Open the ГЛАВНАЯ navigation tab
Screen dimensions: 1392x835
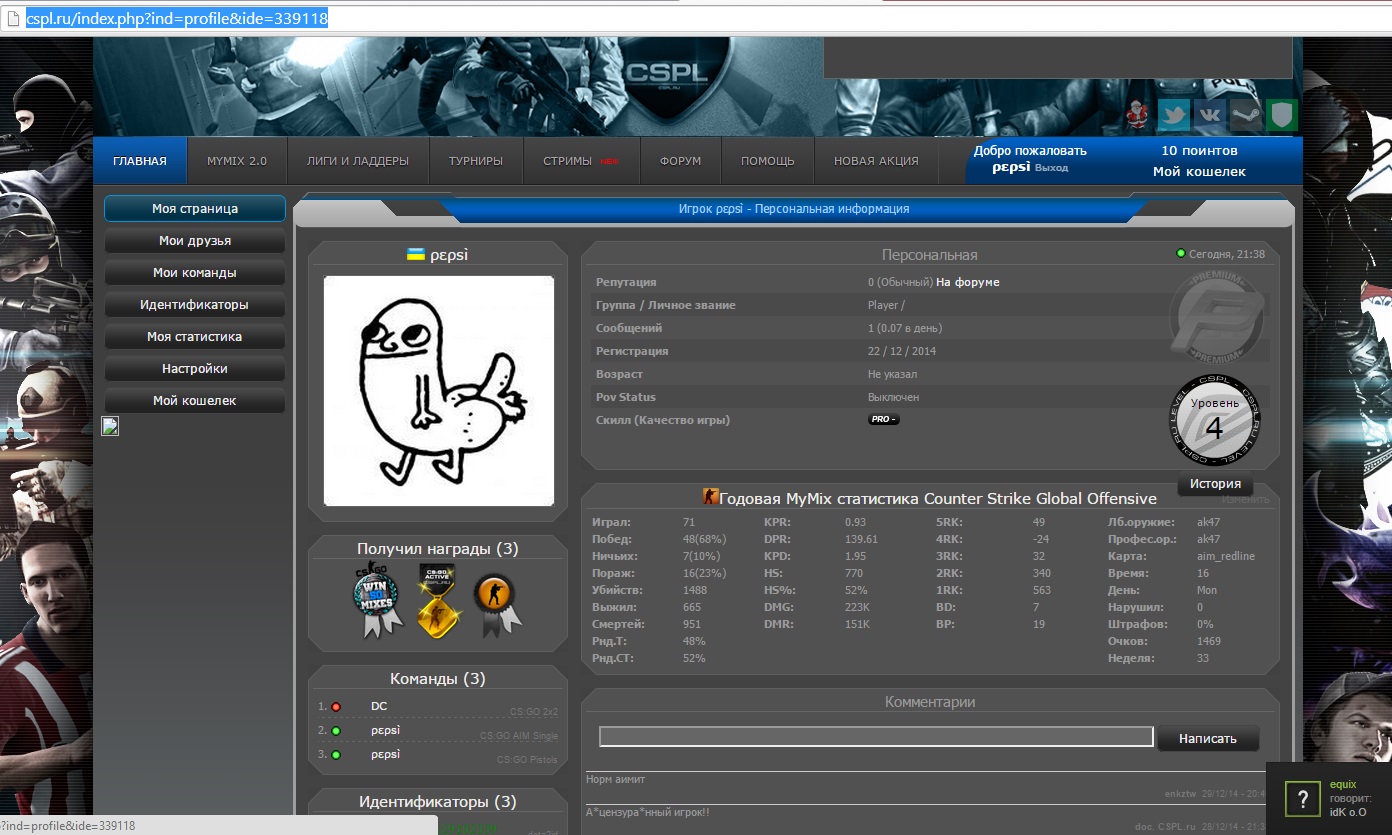[x=140, y=161]
